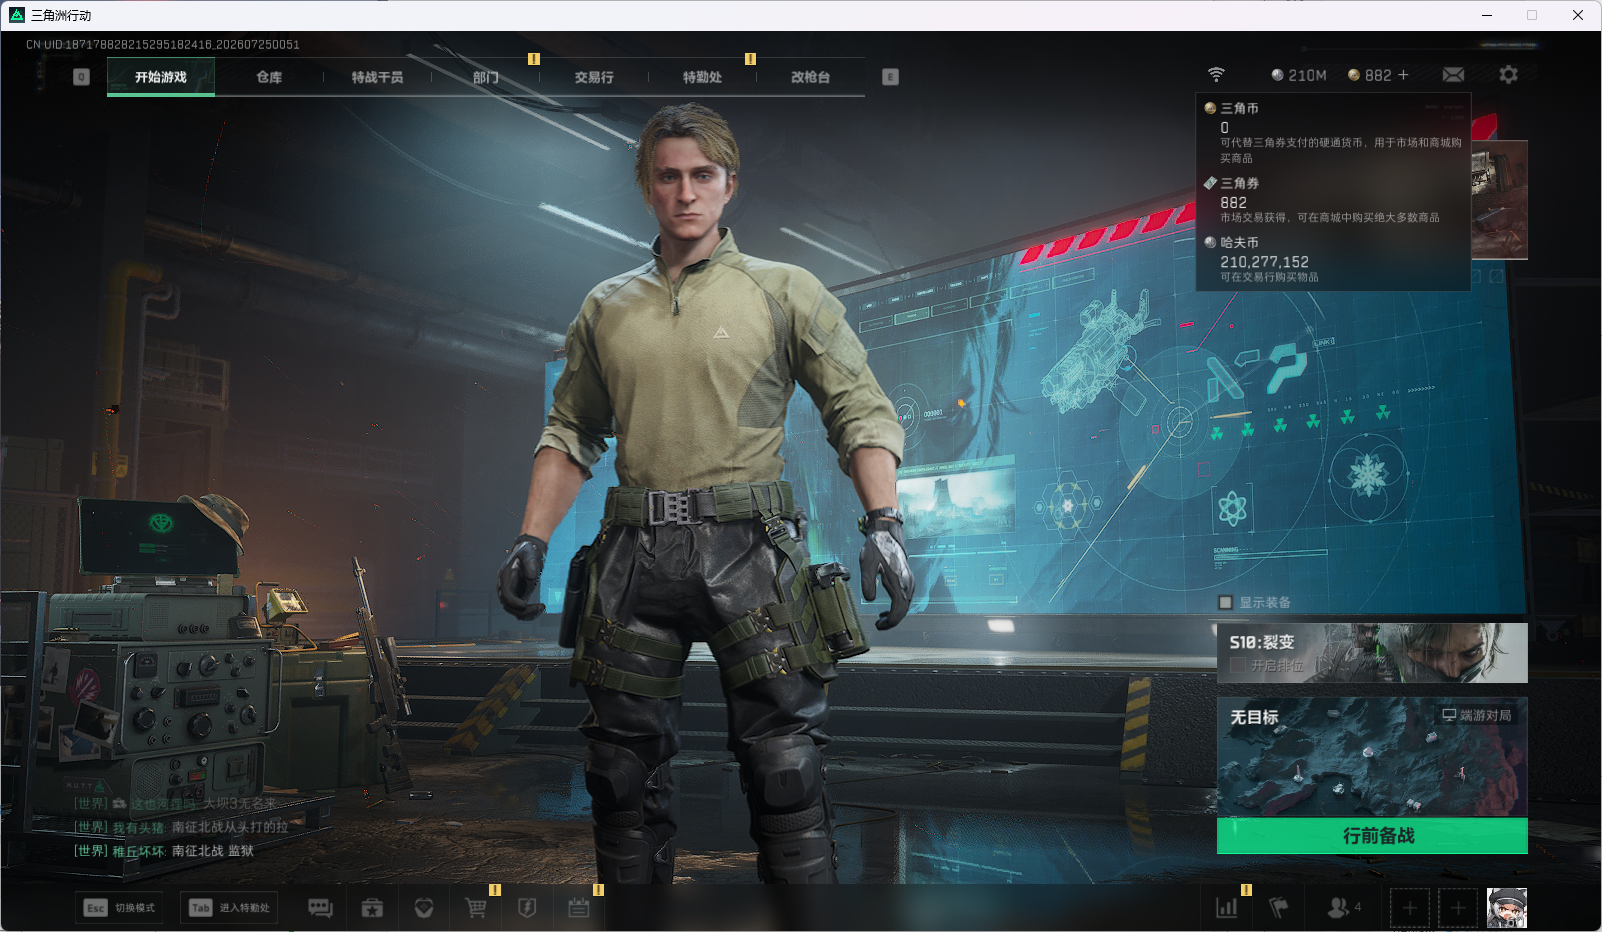Click the first empty squad slot plus
1602x932 pixels.
coord(1410,908)
